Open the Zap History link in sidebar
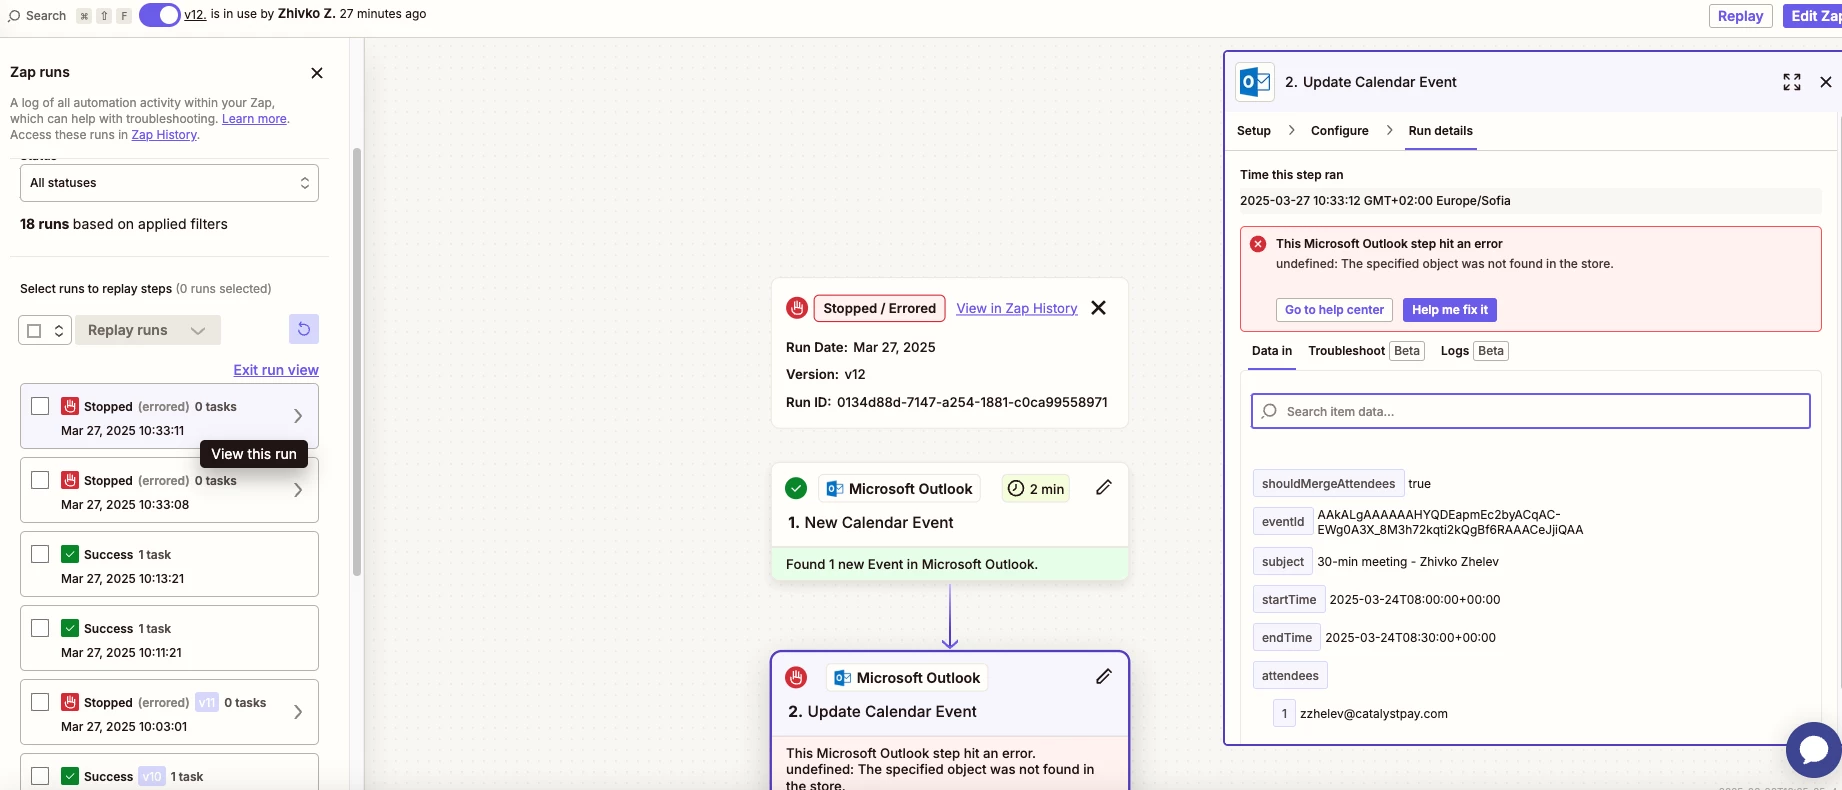The image size is (1842, 790). coord(164,135)
